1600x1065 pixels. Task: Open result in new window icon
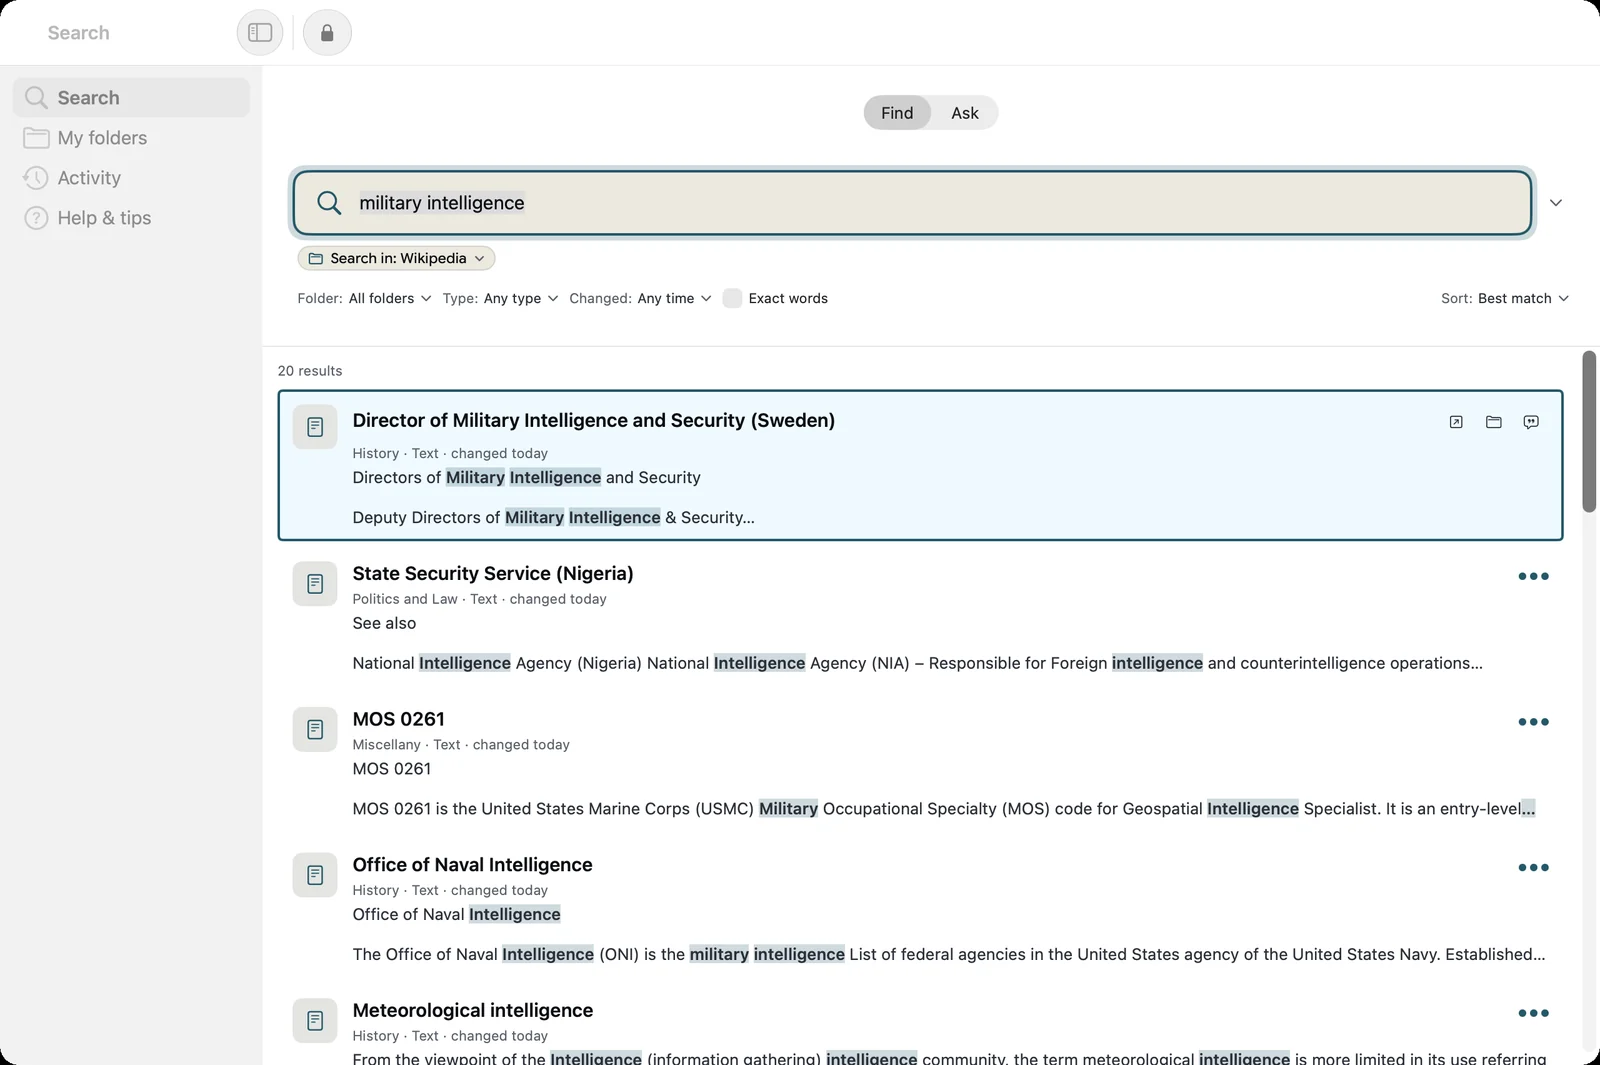coord(1456,422)
